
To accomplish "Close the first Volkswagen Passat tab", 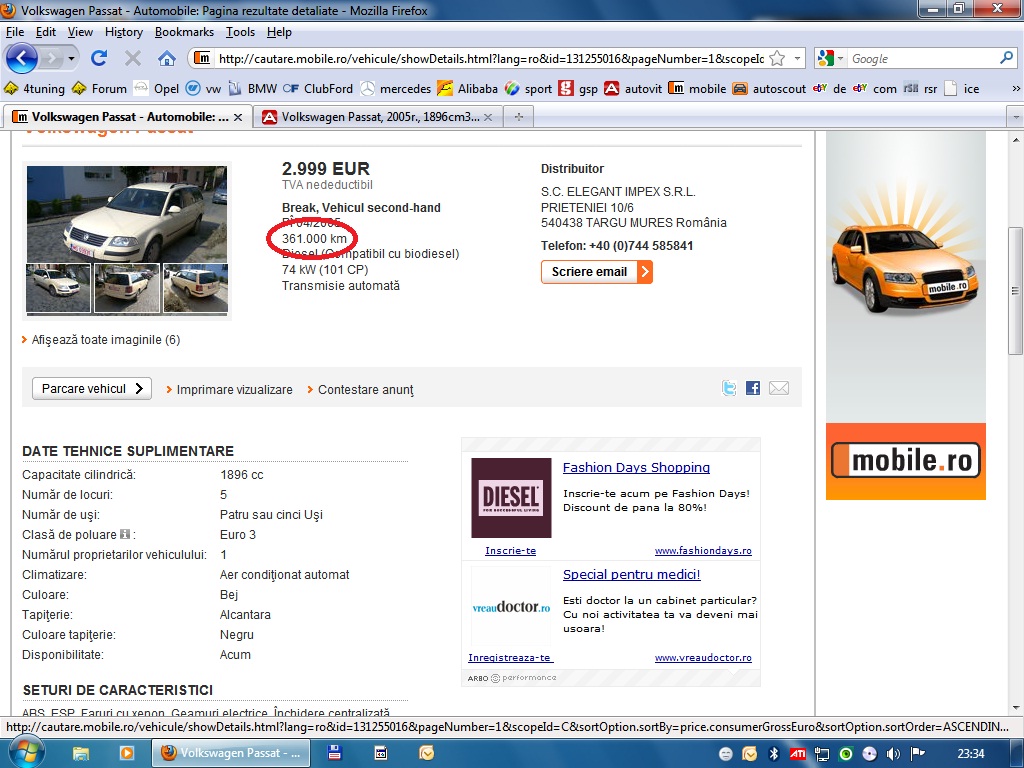I will [x=238, y=118].
